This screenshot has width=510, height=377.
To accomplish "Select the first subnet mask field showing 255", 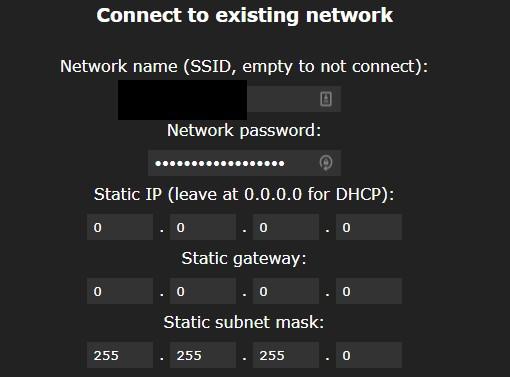I will pyautogui.click(x=120, y=355).
